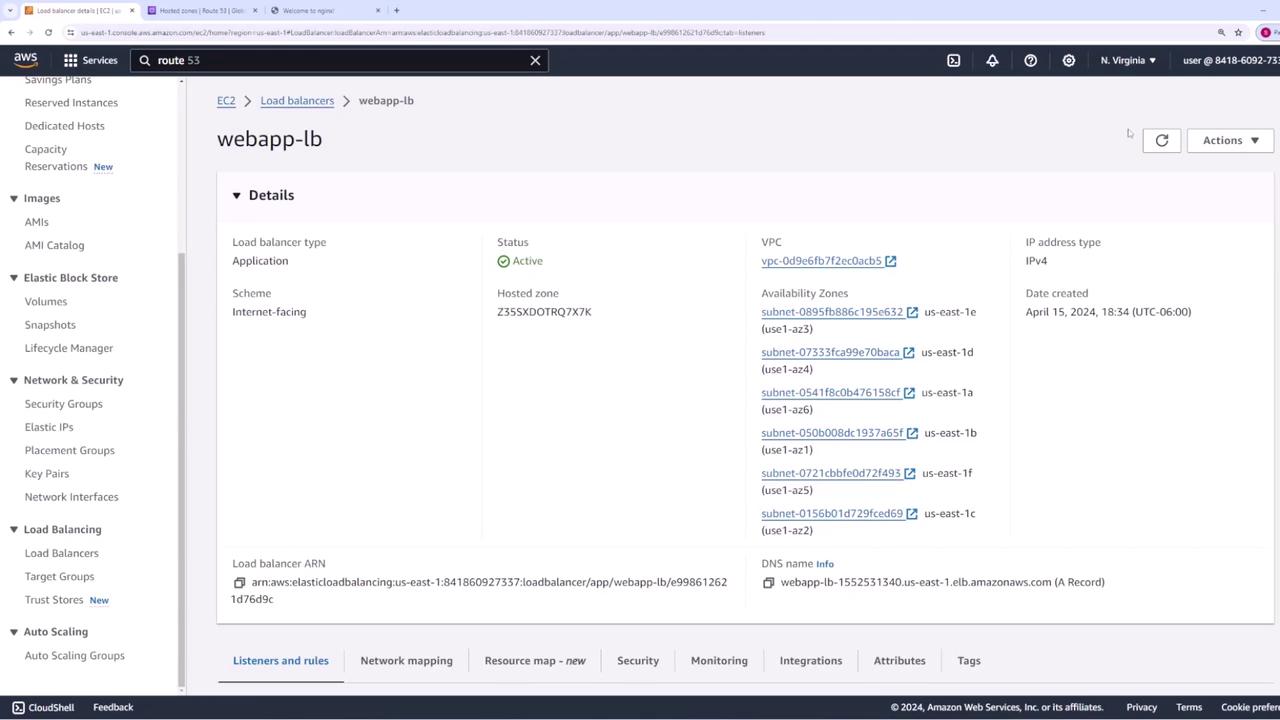Open Elastic IPs in sidebar
Viewport: 1280px width, 720px height.
[x=49, y=427]
